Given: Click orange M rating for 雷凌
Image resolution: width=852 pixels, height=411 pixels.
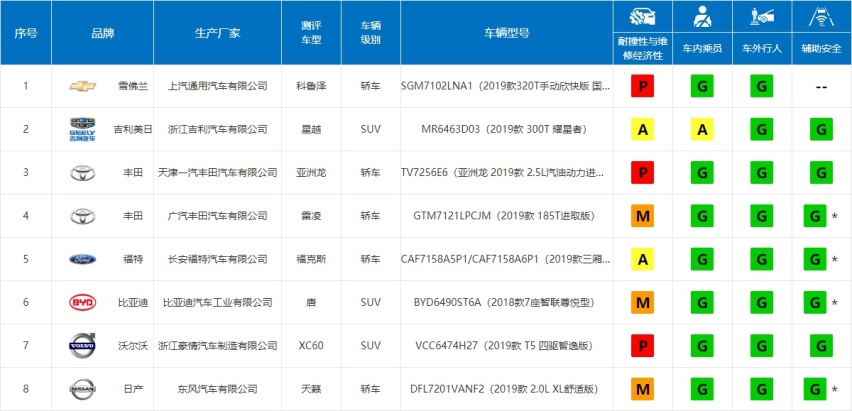Looking at the screenshot, I should pos(642,216).
